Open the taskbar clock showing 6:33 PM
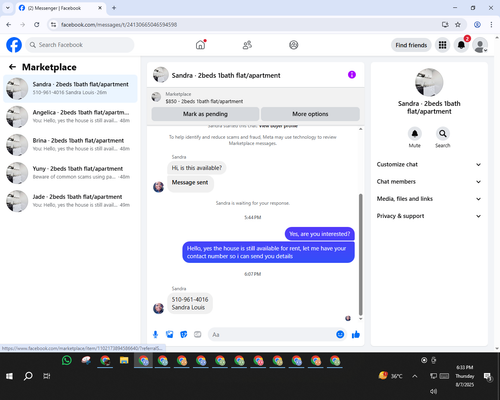The width and height of the screenshot is (500, 400). [x=465, y=376]
